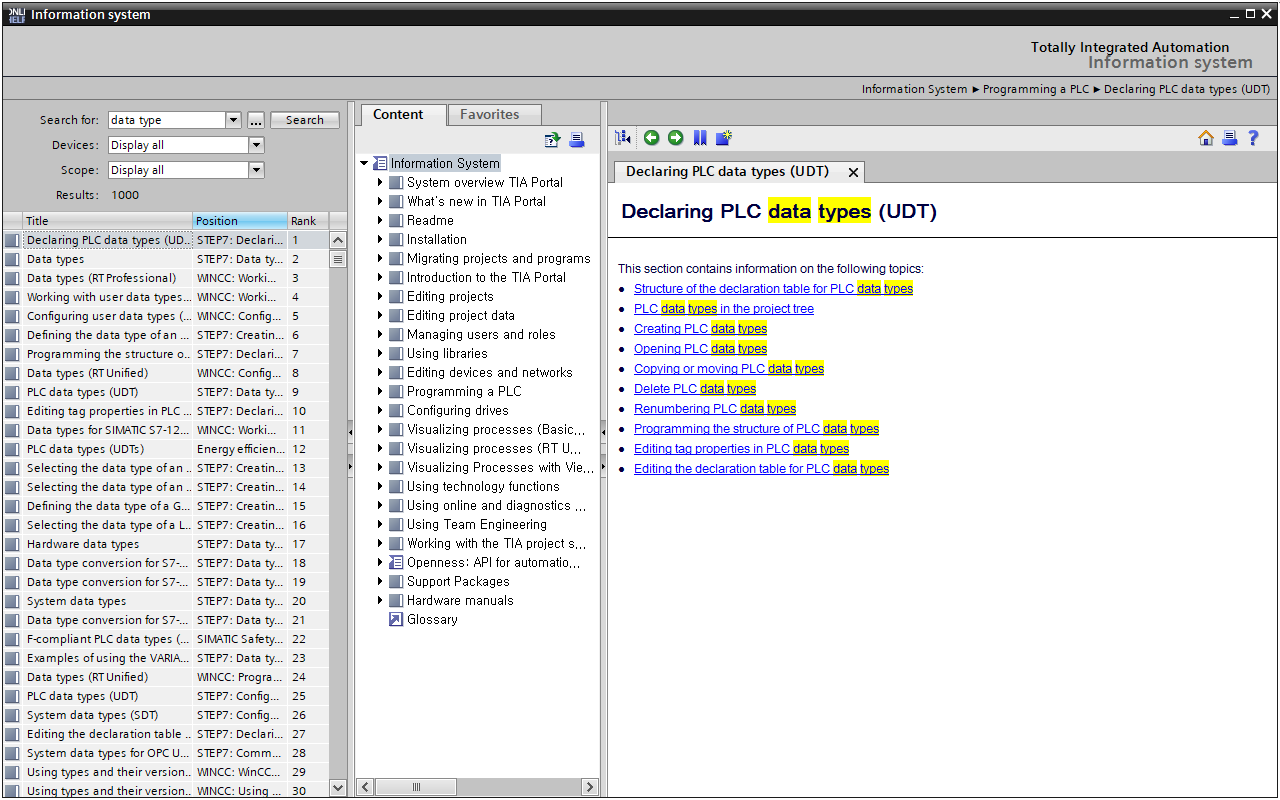Click the blue question mark help icon
Image resolution: width=1280 pixels, height=800 pixels.
pyautogui.click(x=1253, y=138)
